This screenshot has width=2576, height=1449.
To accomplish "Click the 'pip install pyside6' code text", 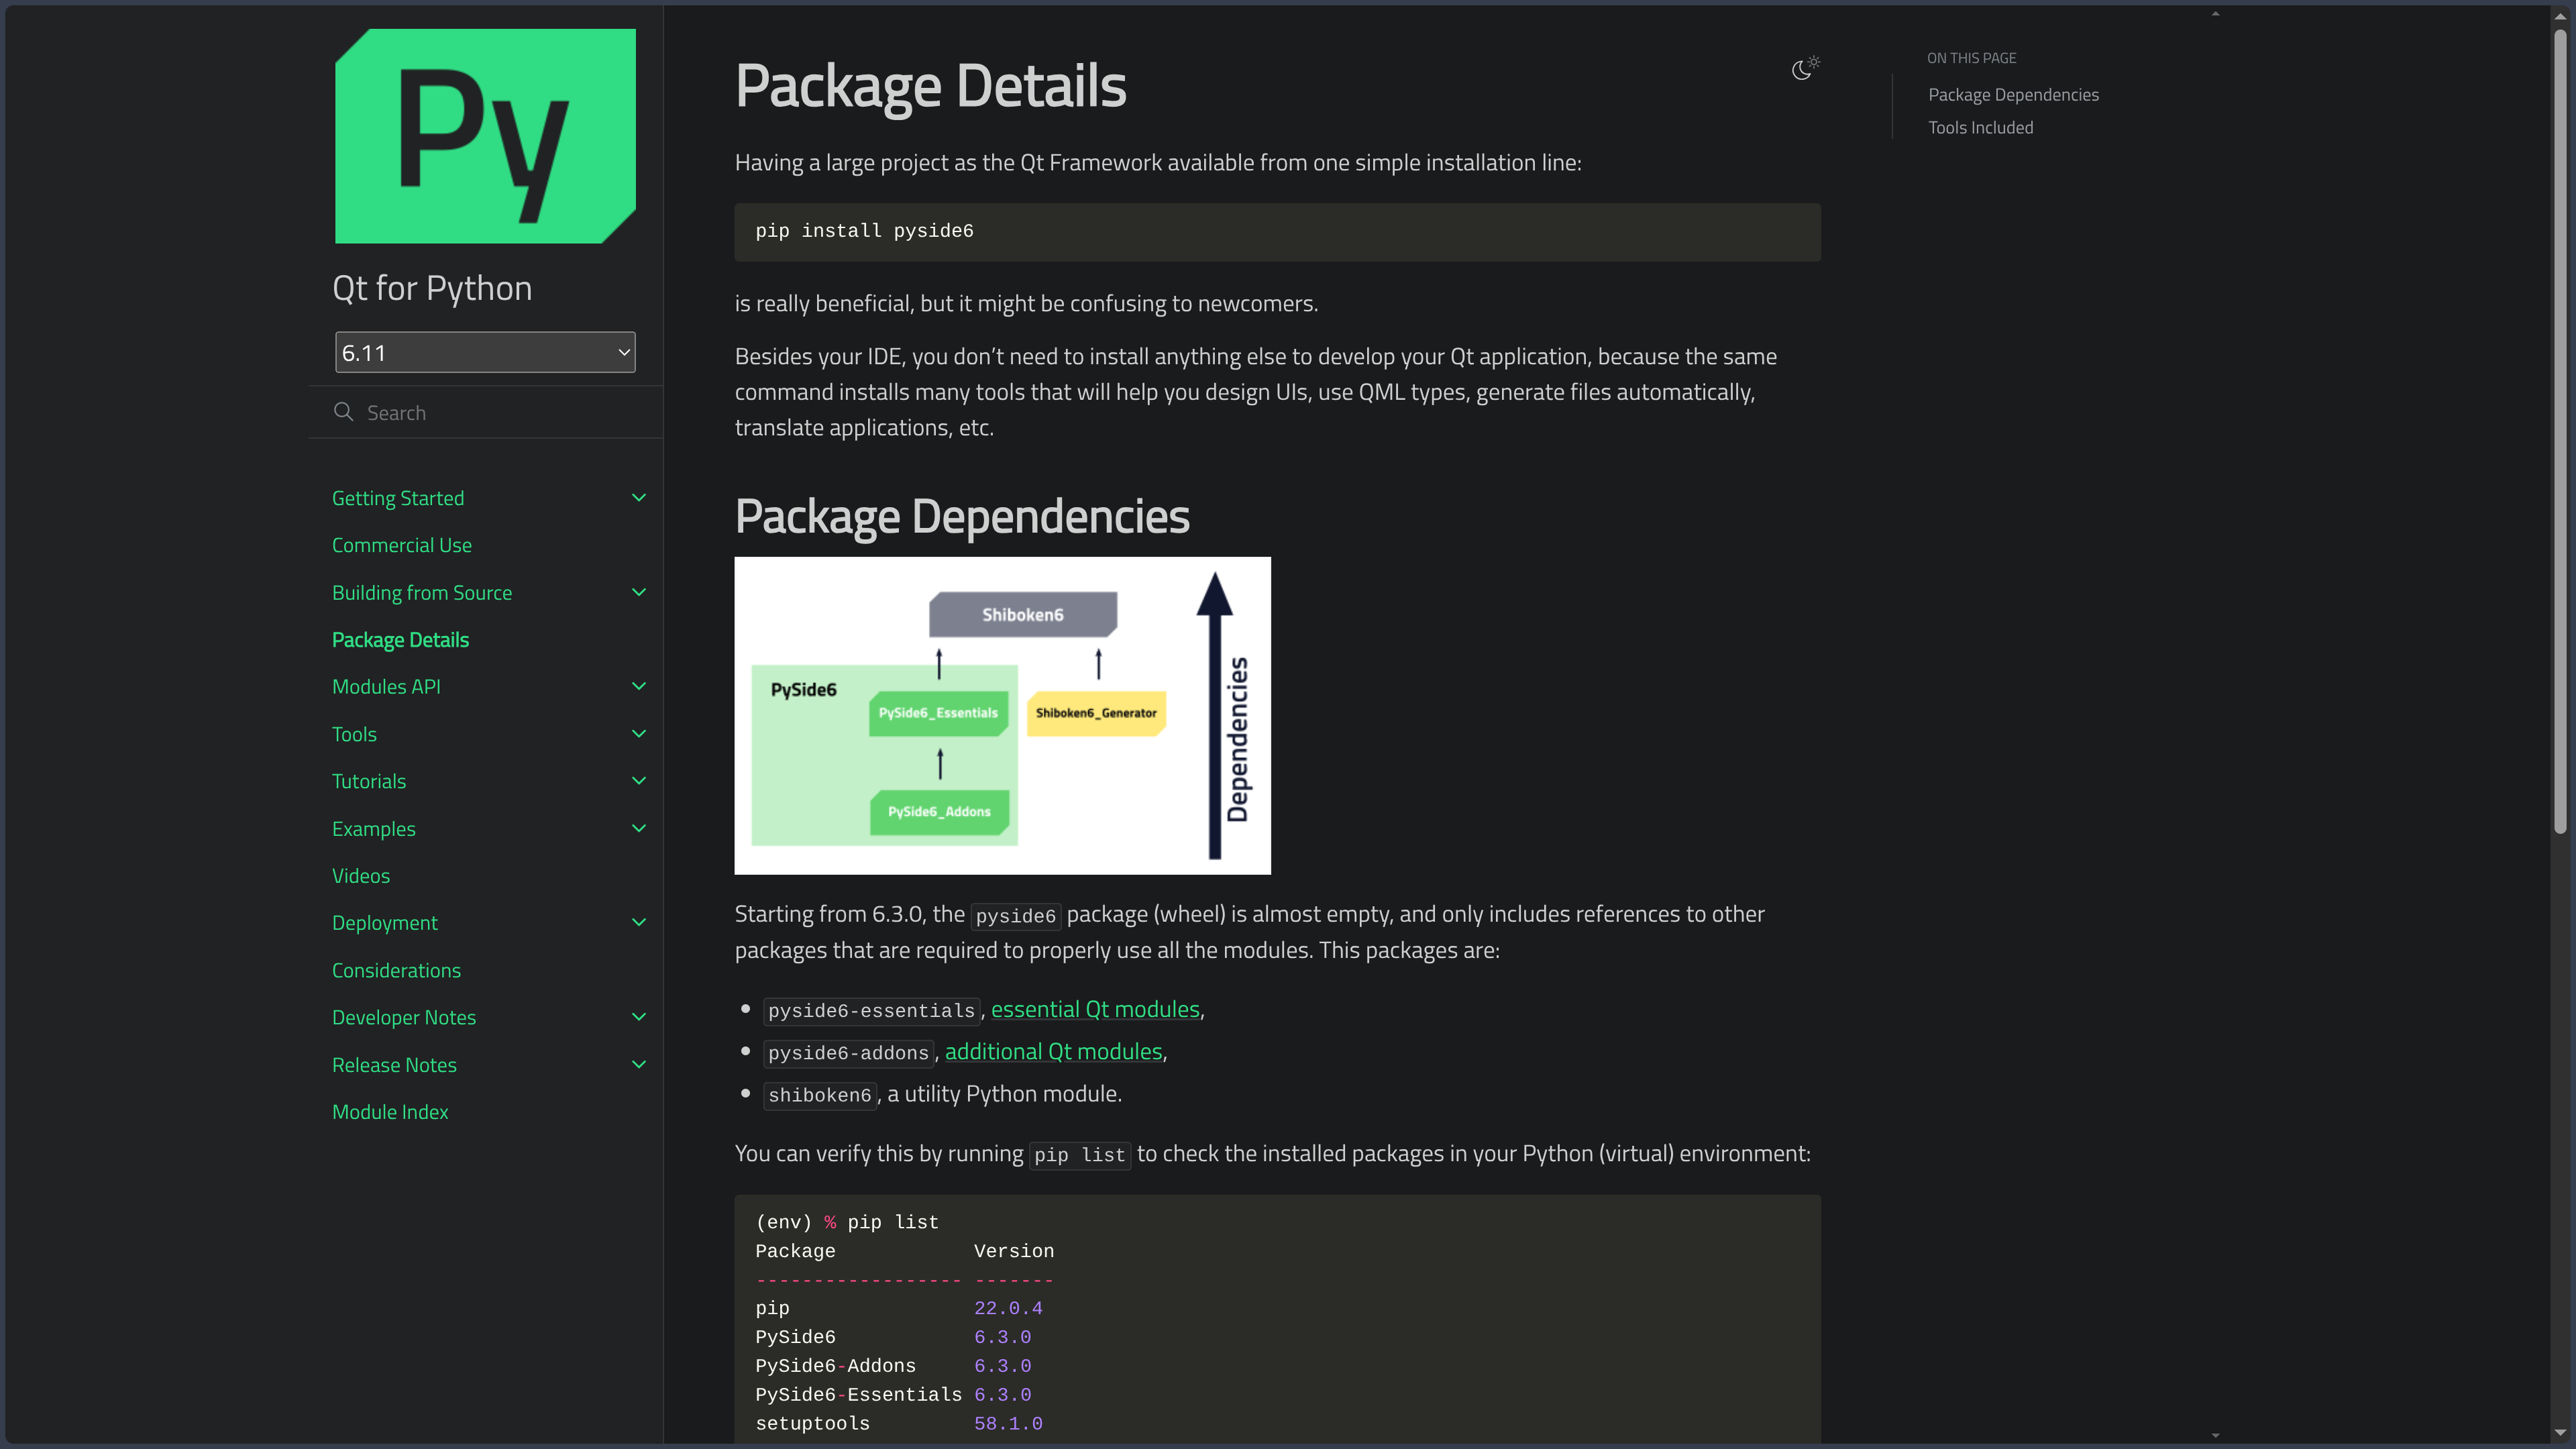I will tap(864, 231).
